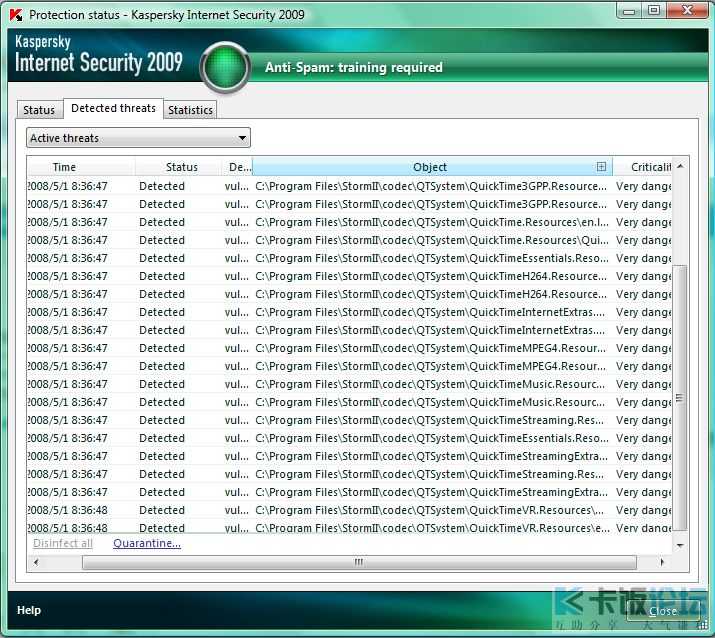Click Detected status in QuickTime.Resources\en.l... row
715x638 pixels.
click(162, 222)
